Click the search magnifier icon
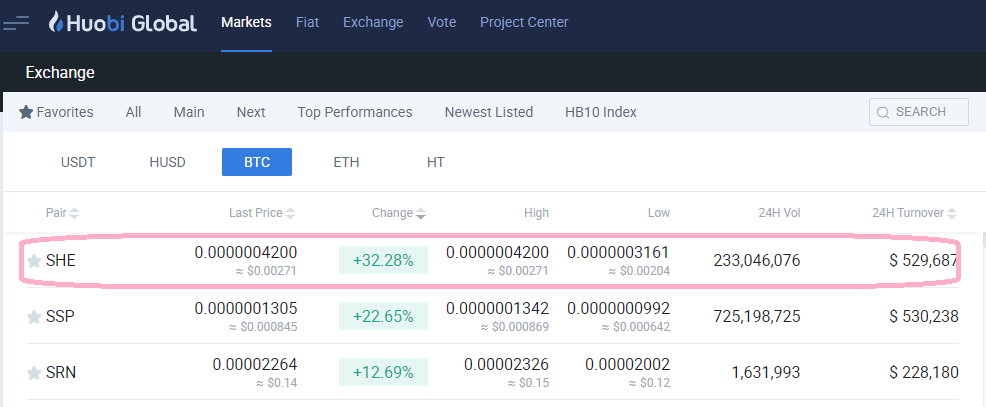 click(883, 112)
